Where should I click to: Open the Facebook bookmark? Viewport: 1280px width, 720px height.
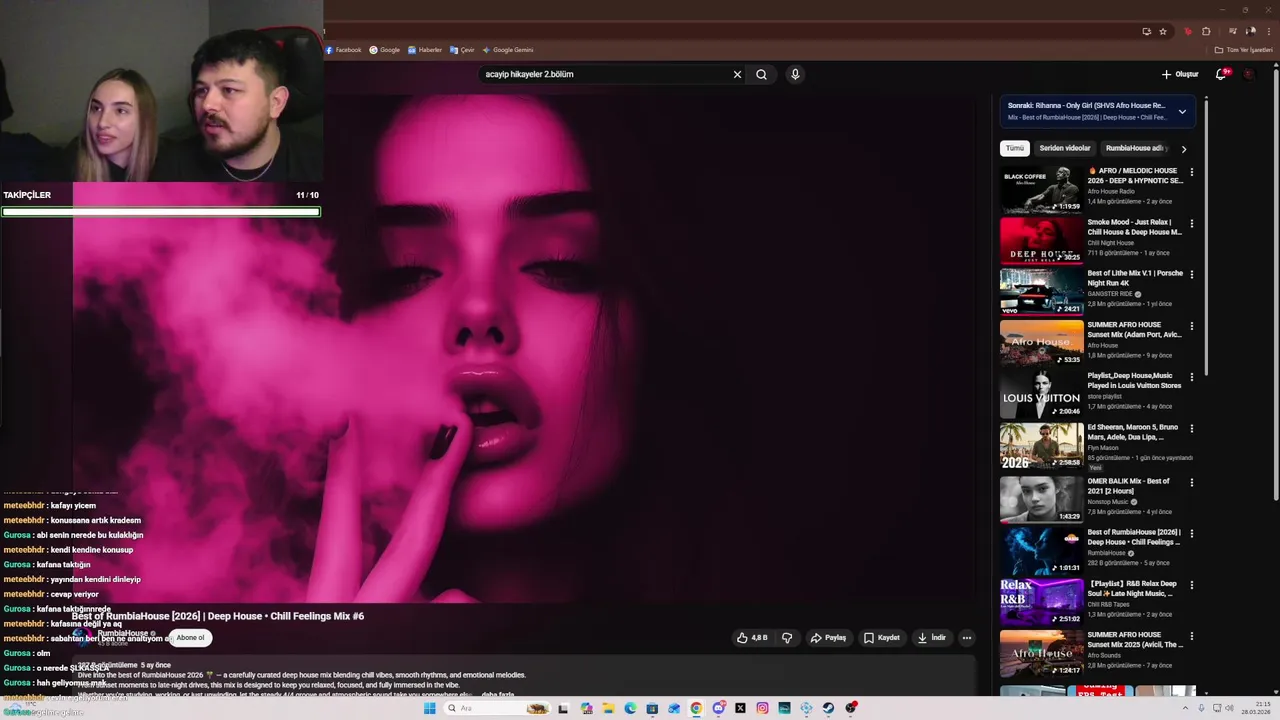pos(343,50)
